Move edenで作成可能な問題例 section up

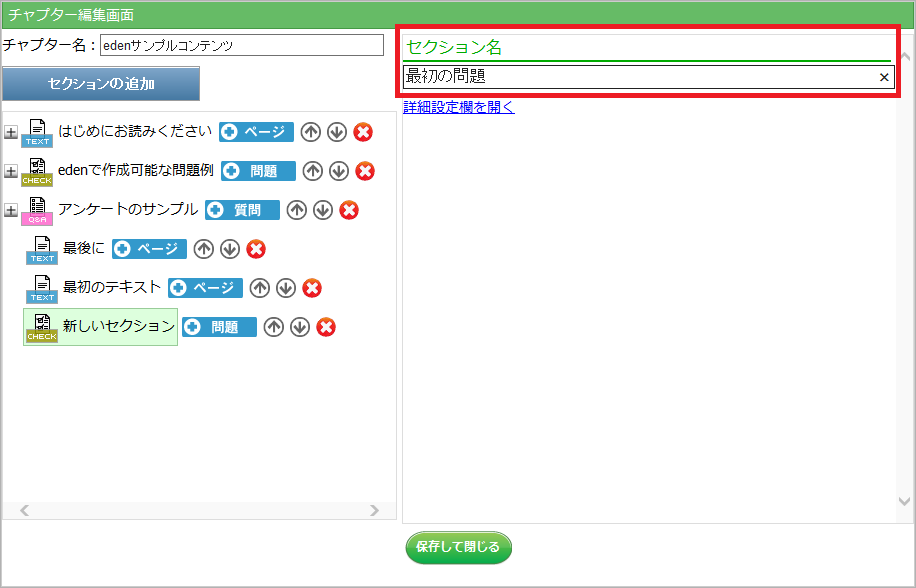point(313,171)
